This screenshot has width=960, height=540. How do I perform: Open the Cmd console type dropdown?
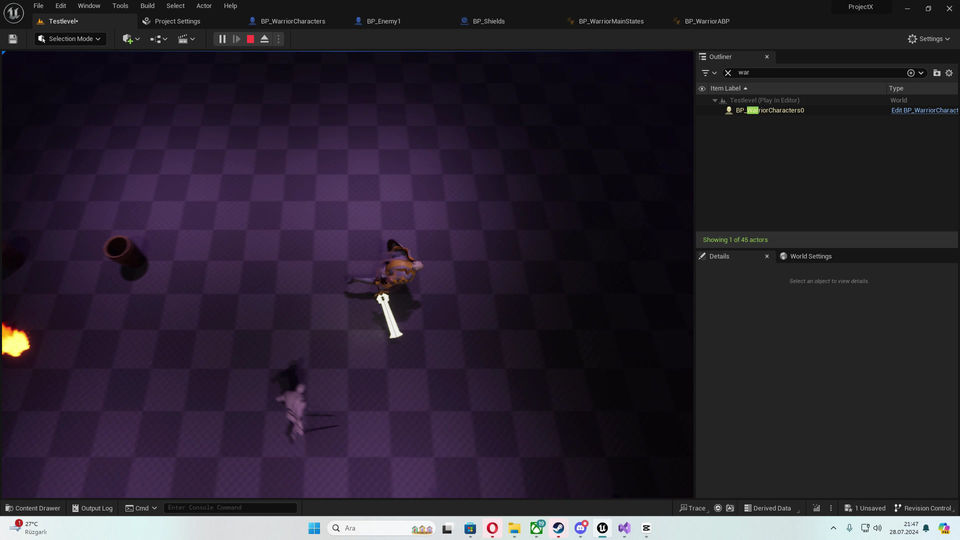(141, 508)
